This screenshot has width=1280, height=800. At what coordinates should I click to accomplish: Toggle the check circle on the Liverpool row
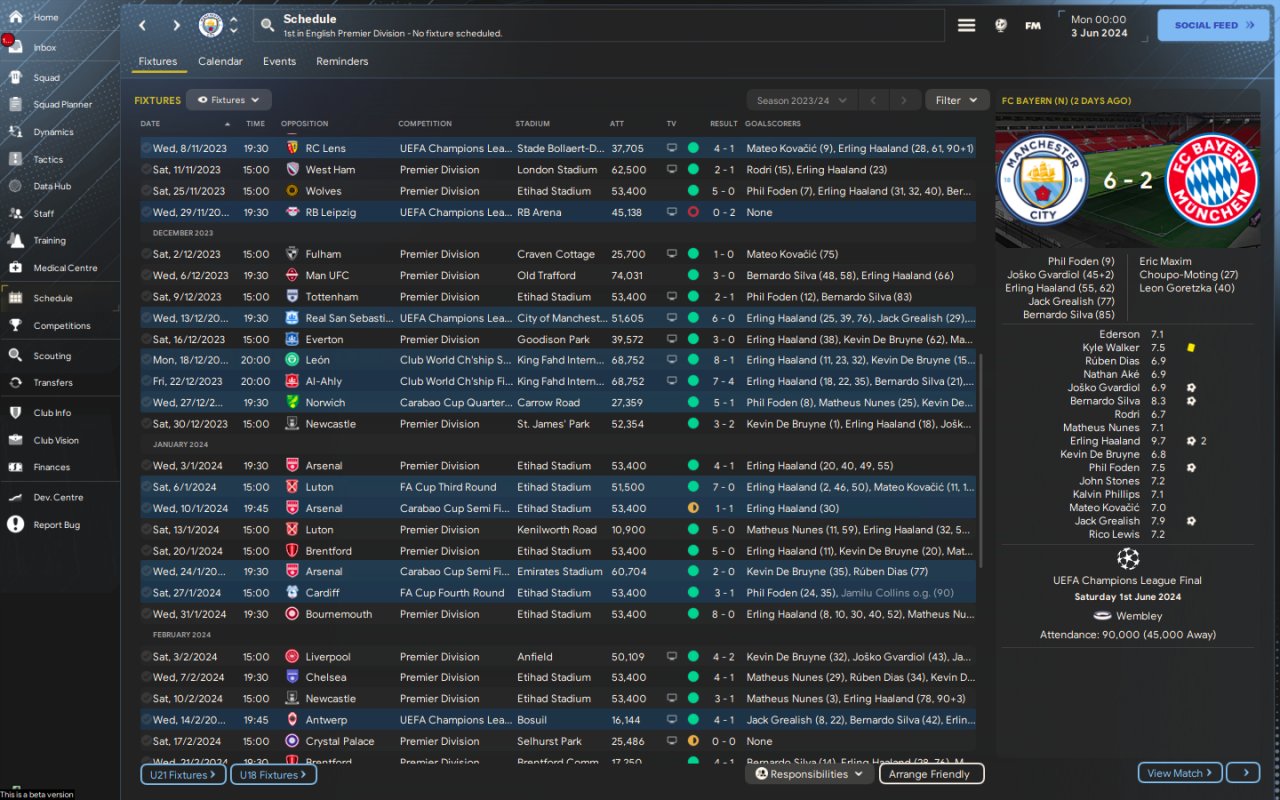[146, 657]
